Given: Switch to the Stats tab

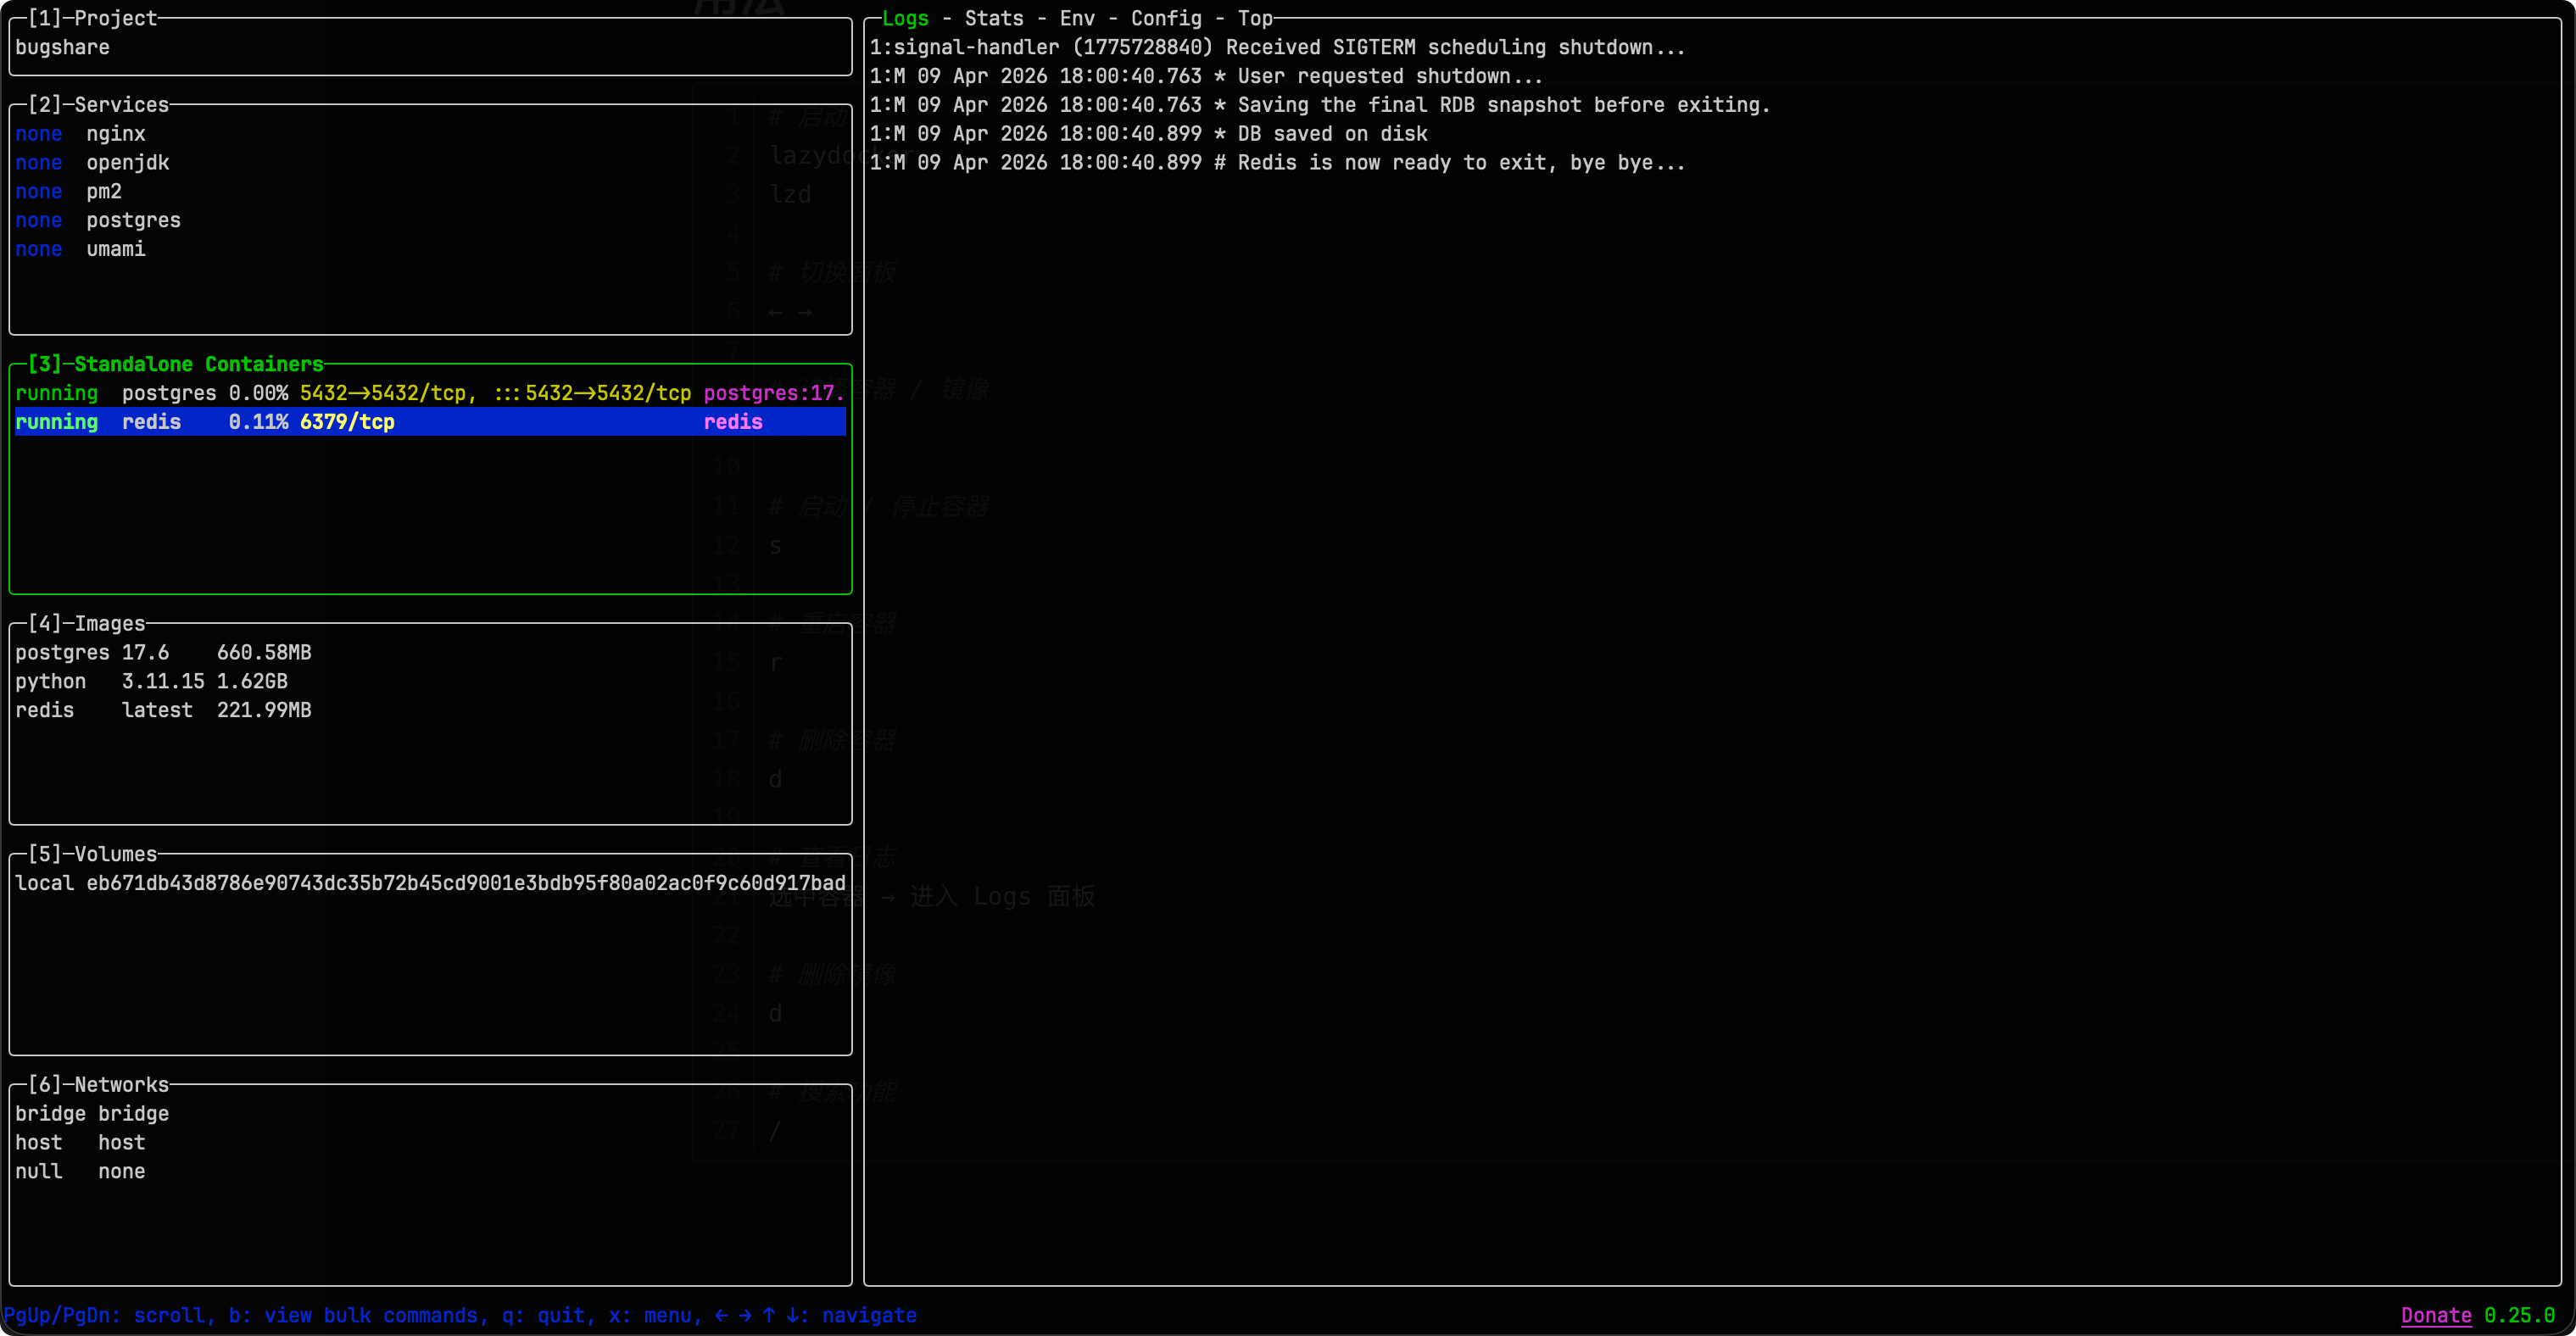Looking at the screenshot, I should [x=993, y=18].
